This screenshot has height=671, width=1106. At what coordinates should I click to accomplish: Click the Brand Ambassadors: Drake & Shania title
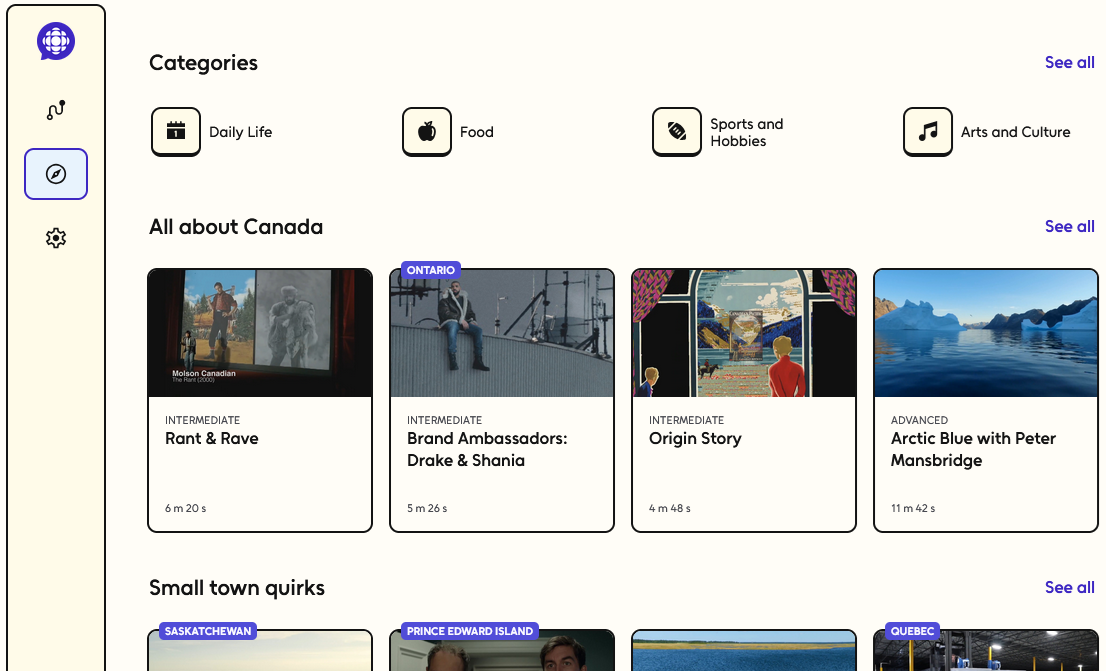[487, 449]
